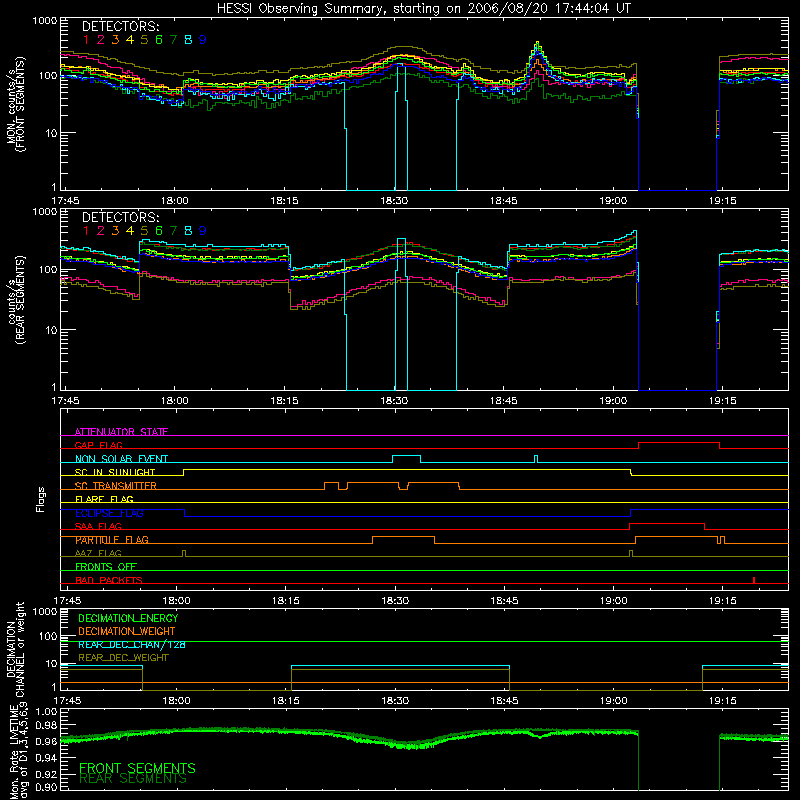800x800 pixels.
Task: Click detector 8 legend number in front segments panel
Action: click(x=188, y=40)
